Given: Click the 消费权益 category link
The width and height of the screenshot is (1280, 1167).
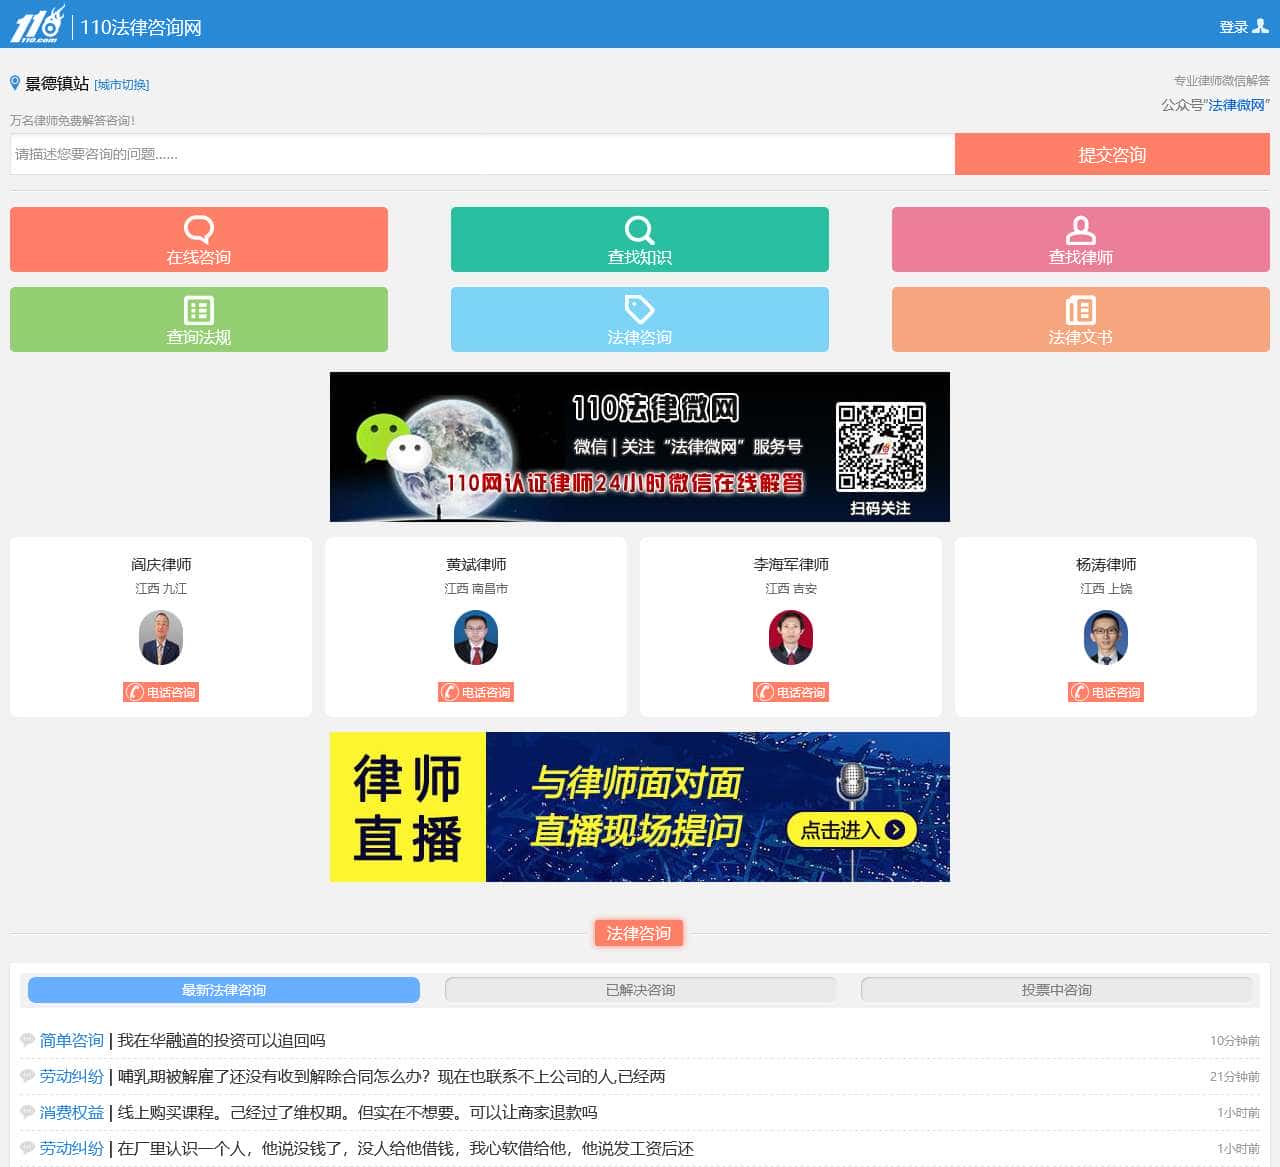Looking at the screenshot, I should (x=72, y=1112).
